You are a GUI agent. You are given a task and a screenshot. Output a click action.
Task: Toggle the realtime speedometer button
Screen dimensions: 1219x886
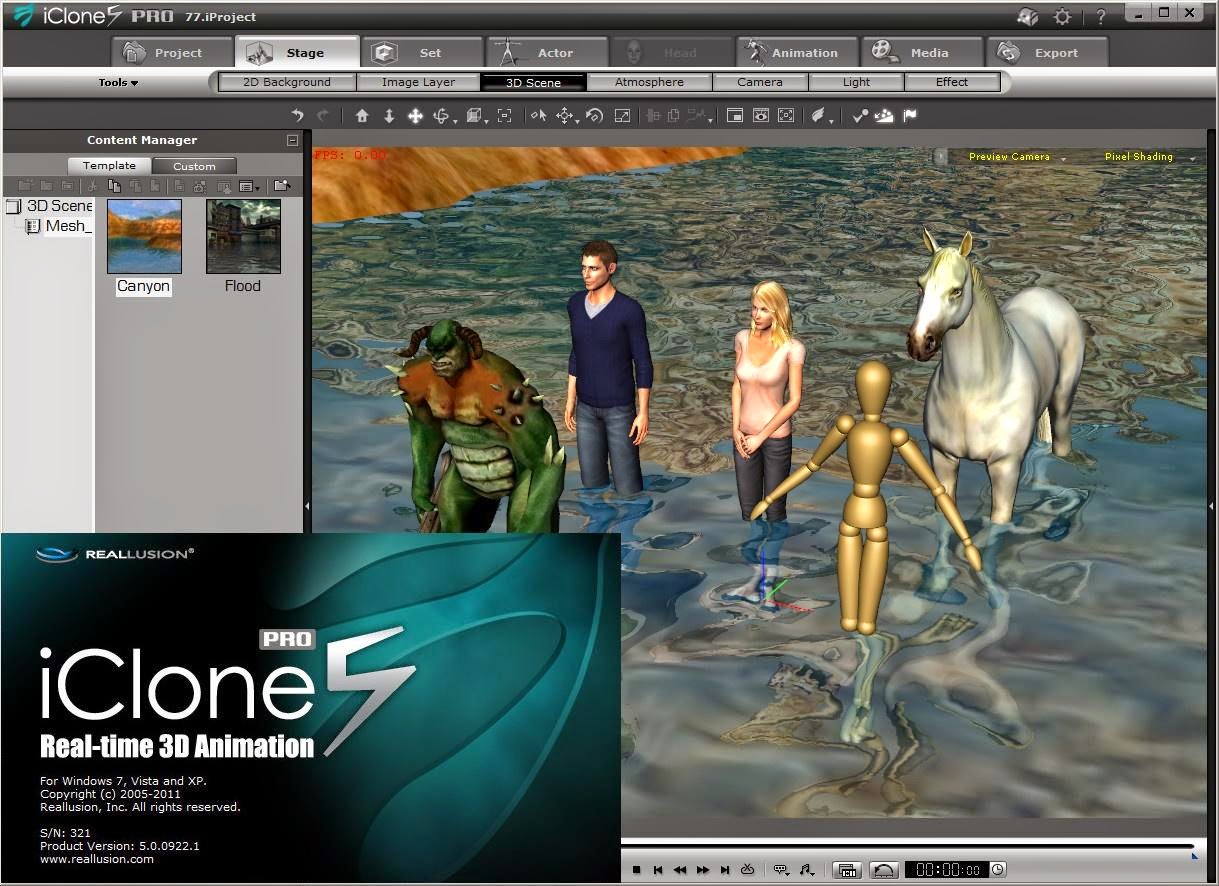(x=884, y=870)
